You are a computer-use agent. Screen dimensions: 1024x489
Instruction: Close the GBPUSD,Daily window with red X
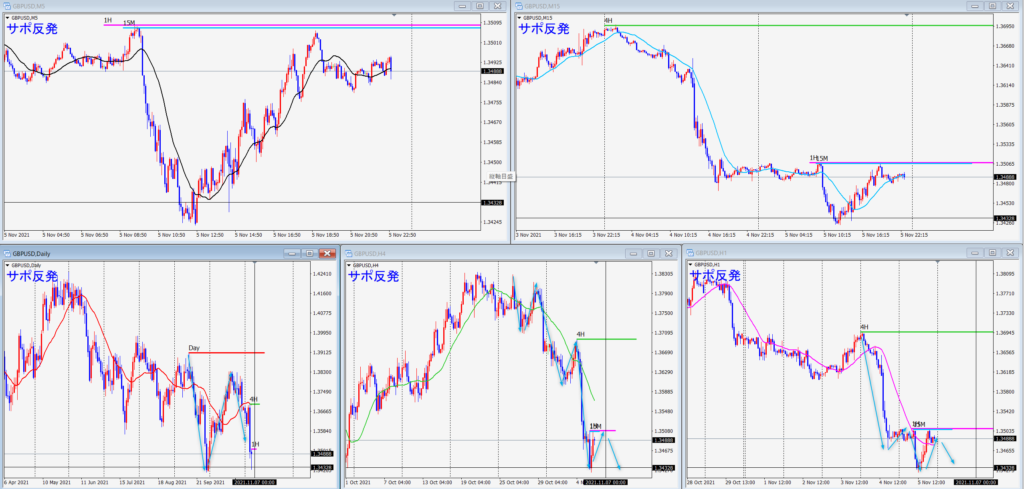(327, 253)
